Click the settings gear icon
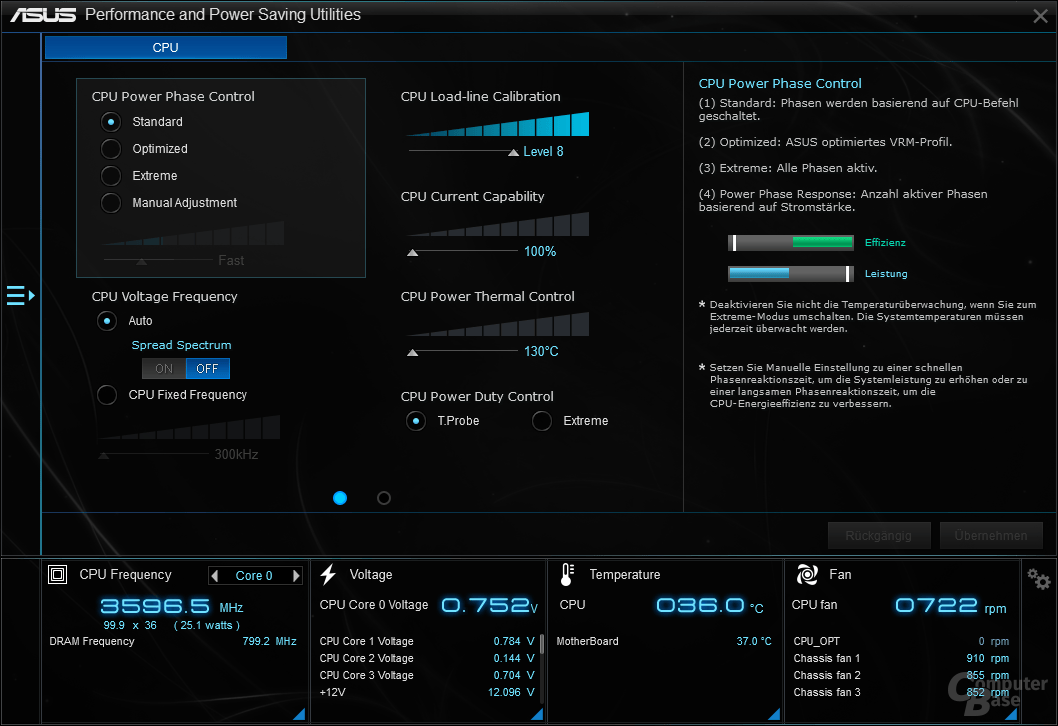 [1039, 579]
